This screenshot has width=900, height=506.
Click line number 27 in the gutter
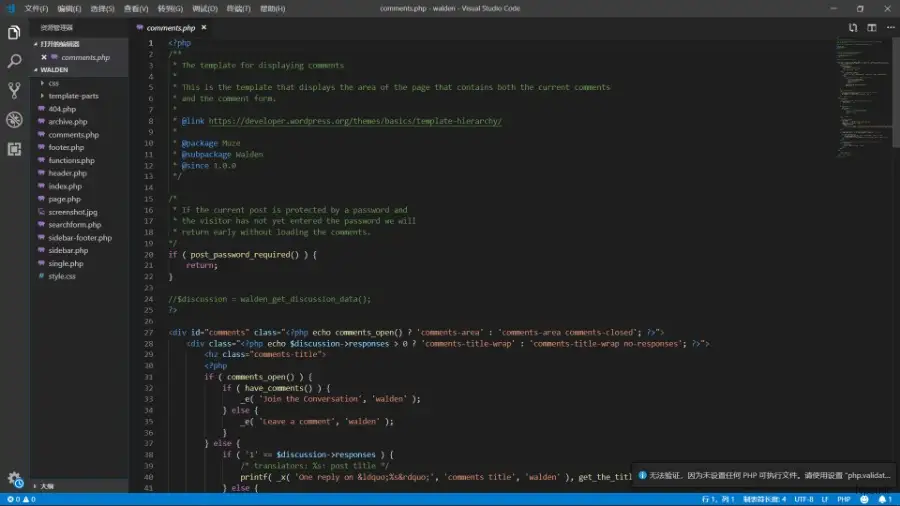coord(149,333)
